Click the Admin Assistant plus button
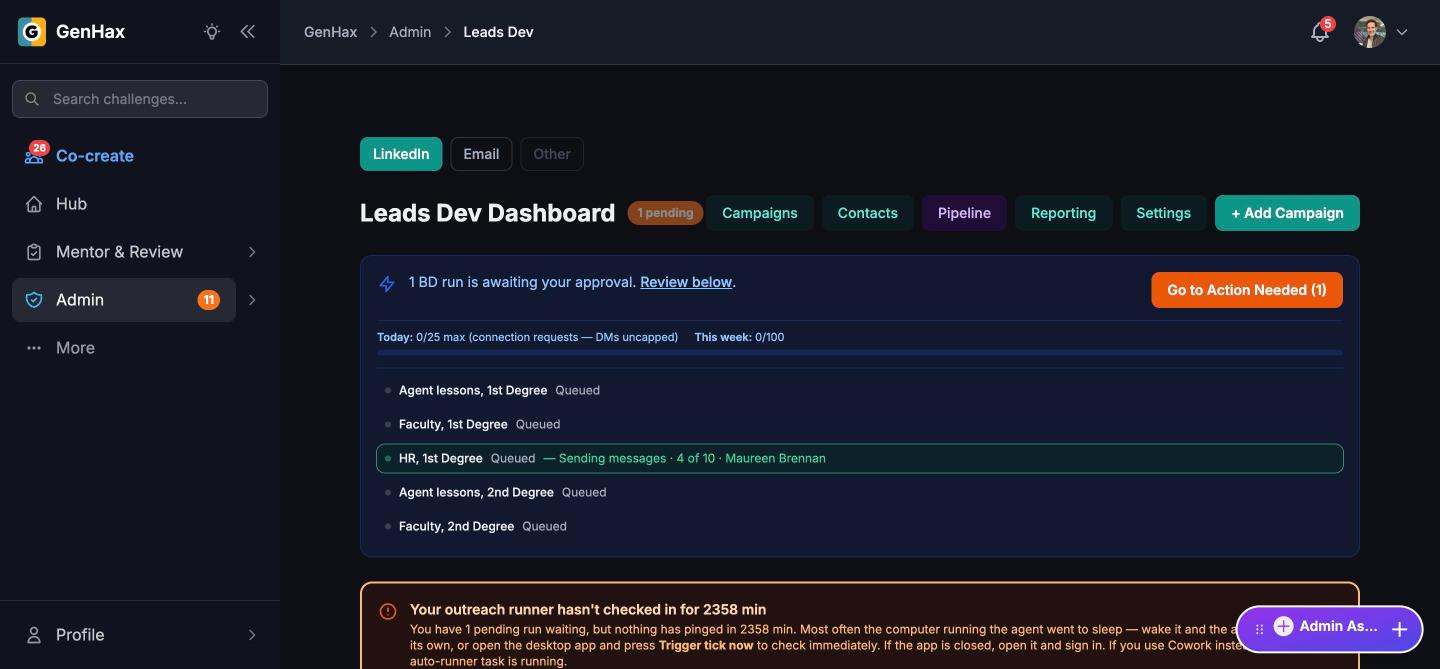Screen dimensions: 1440x669 1399,629
